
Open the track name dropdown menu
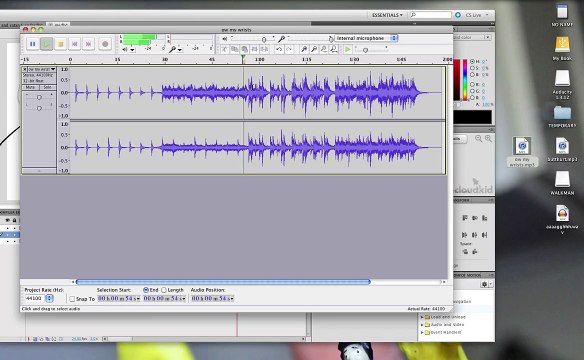coord(42,69)
